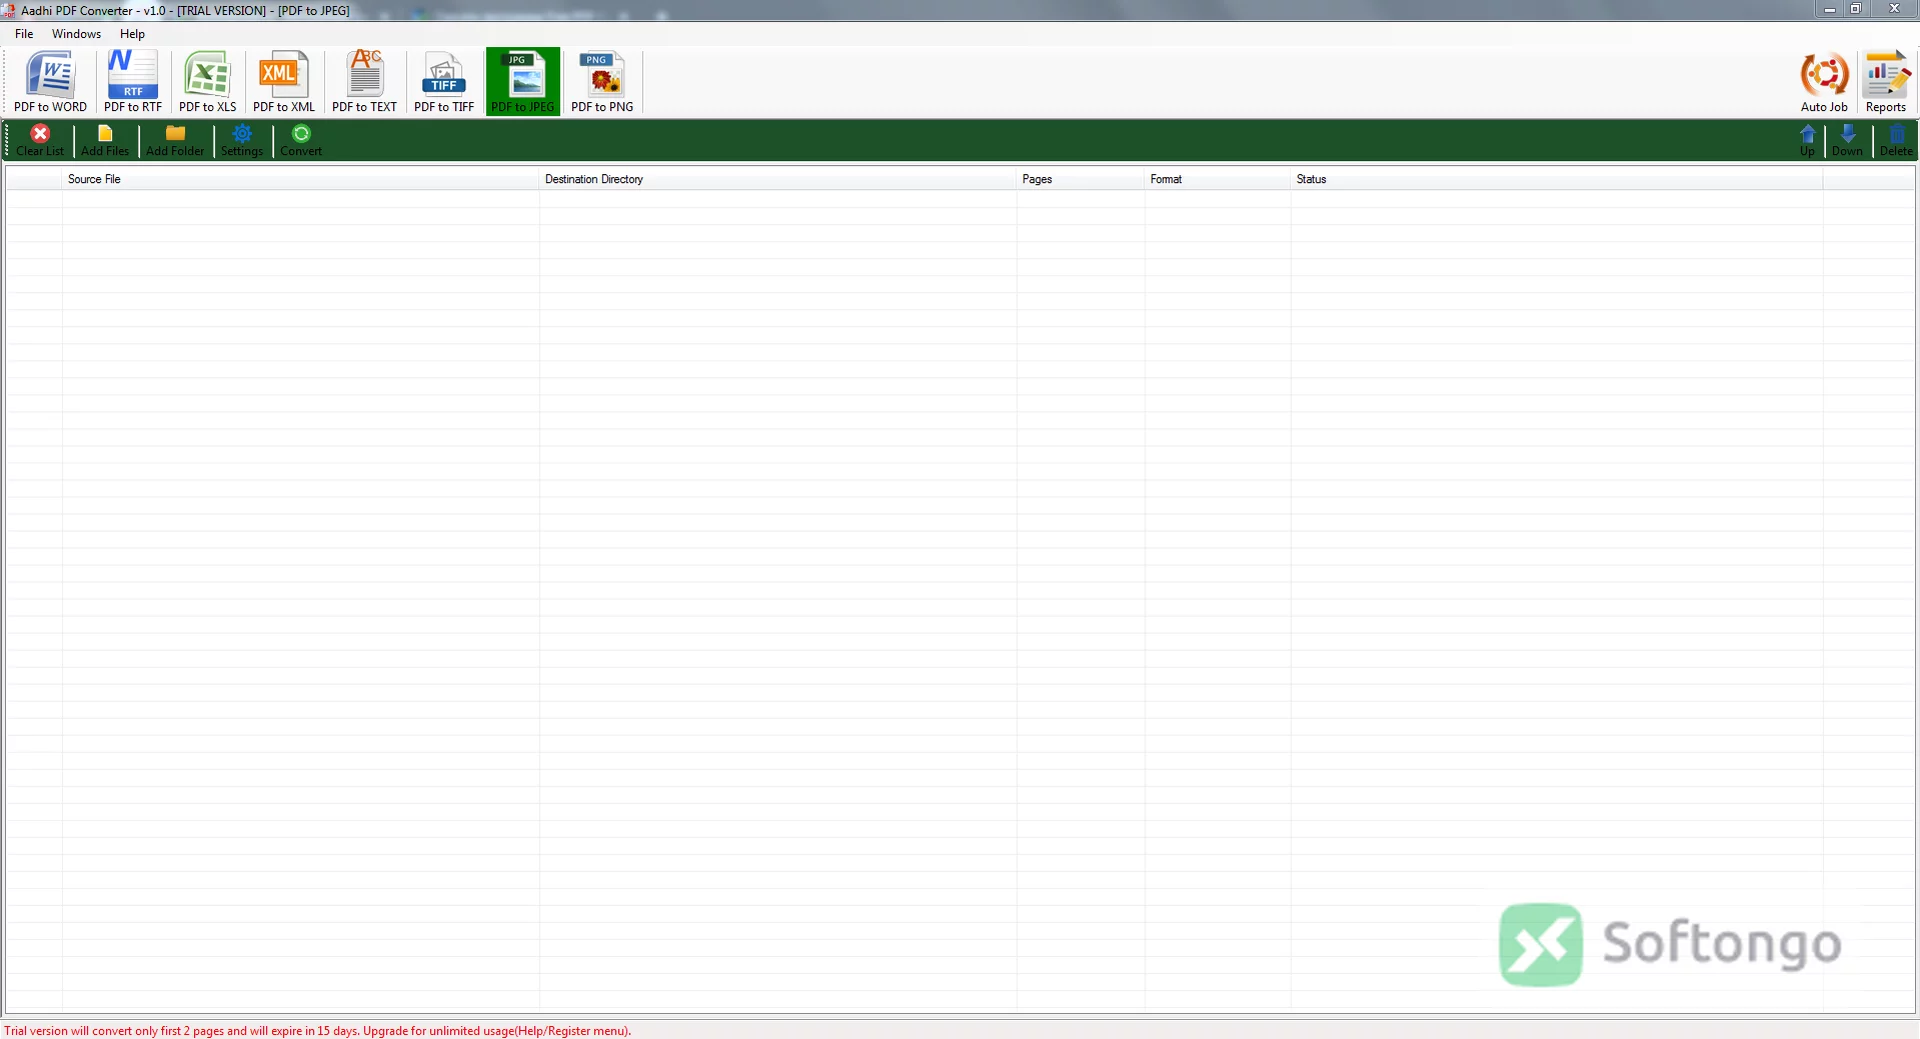
Task: Click the Destination Directory column header
Action: [778, 179]
